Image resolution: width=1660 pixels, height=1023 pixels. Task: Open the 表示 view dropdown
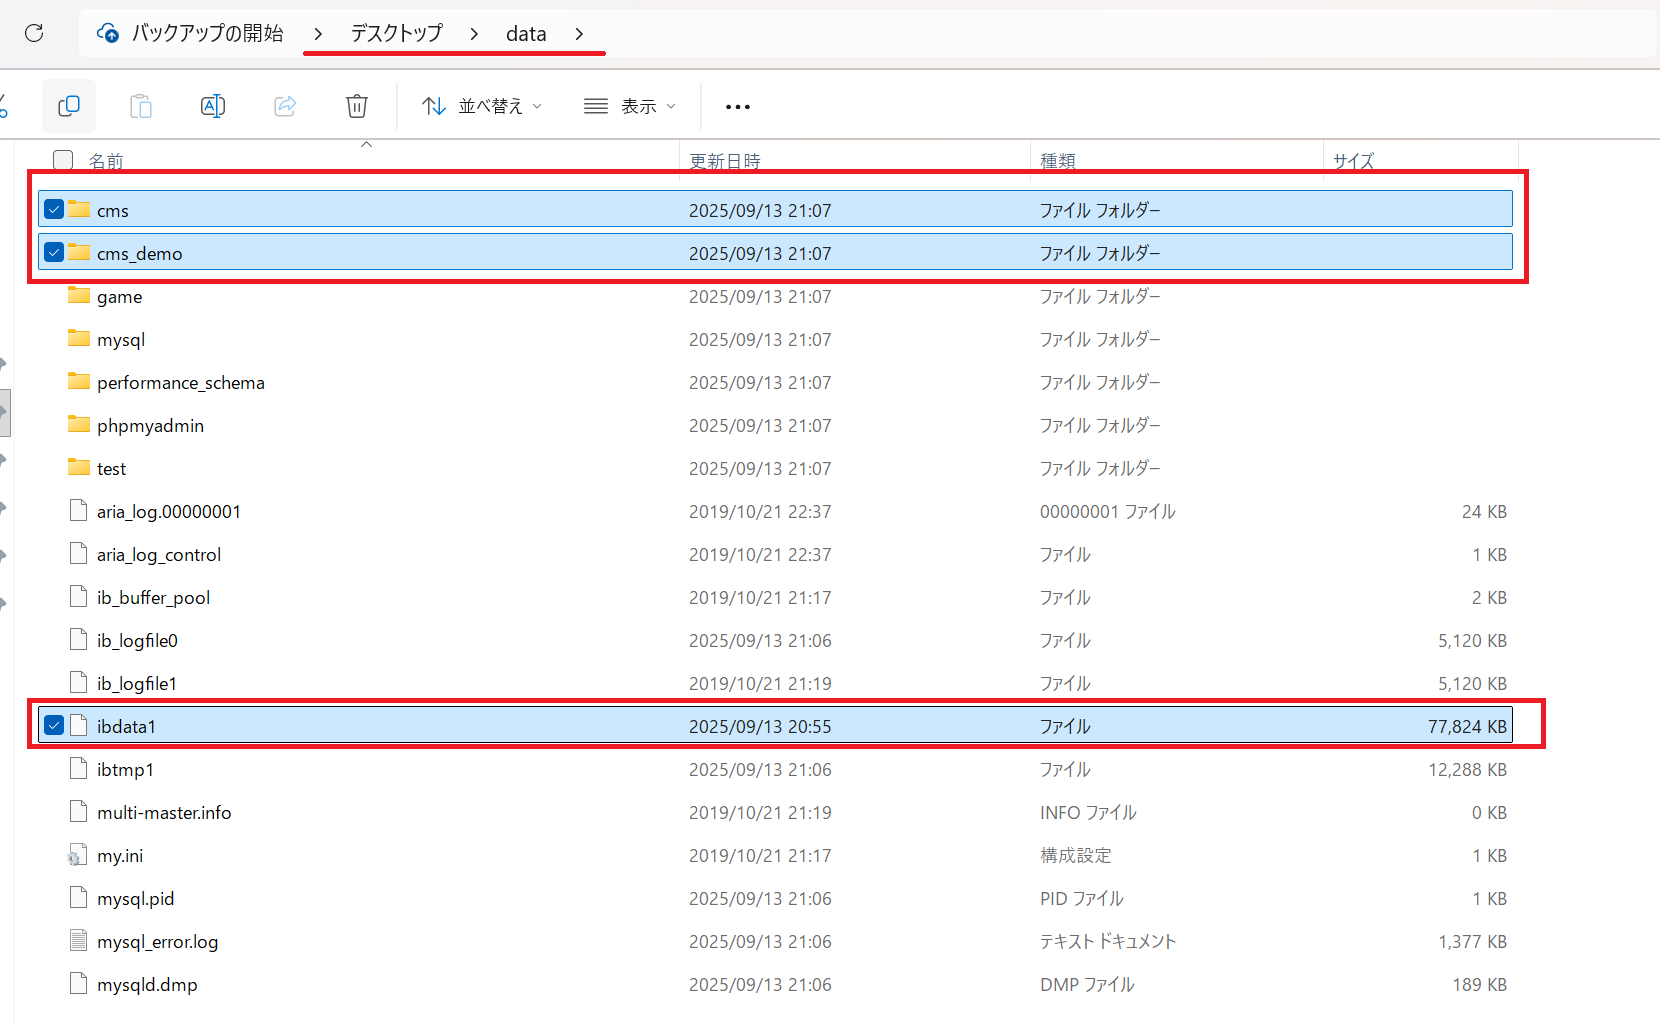(x=630, y=106)
